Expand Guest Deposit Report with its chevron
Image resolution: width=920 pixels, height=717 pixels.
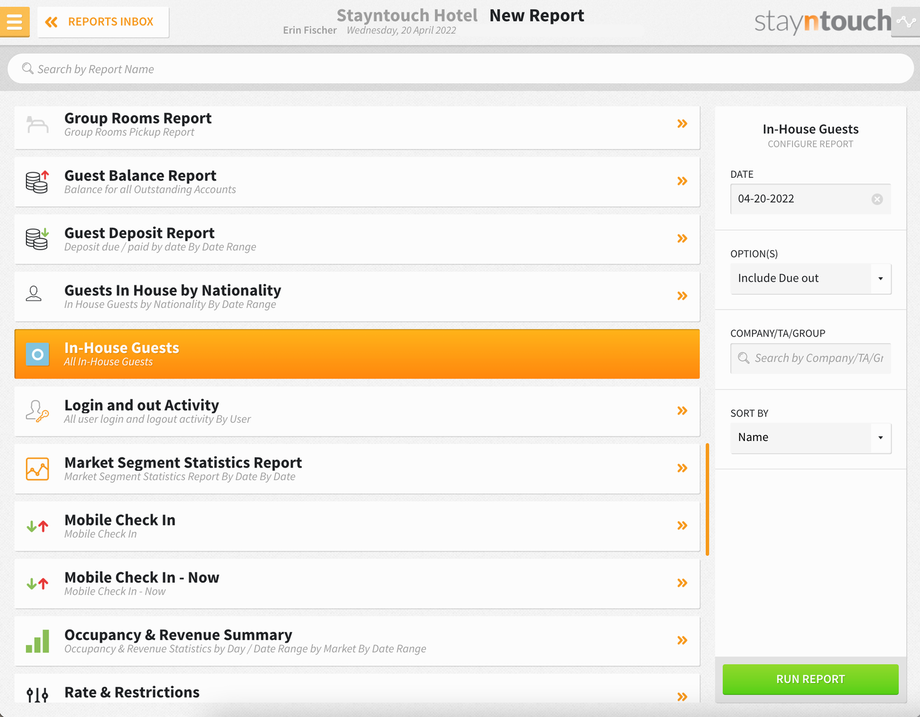click(x=682, y=239)
